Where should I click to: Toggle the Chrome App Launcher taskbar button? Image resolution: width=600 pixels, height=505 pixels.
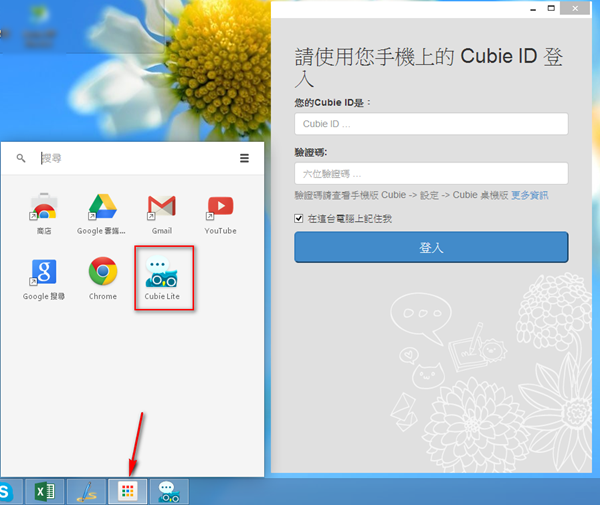pyautogui.click(x=127, y=492)
